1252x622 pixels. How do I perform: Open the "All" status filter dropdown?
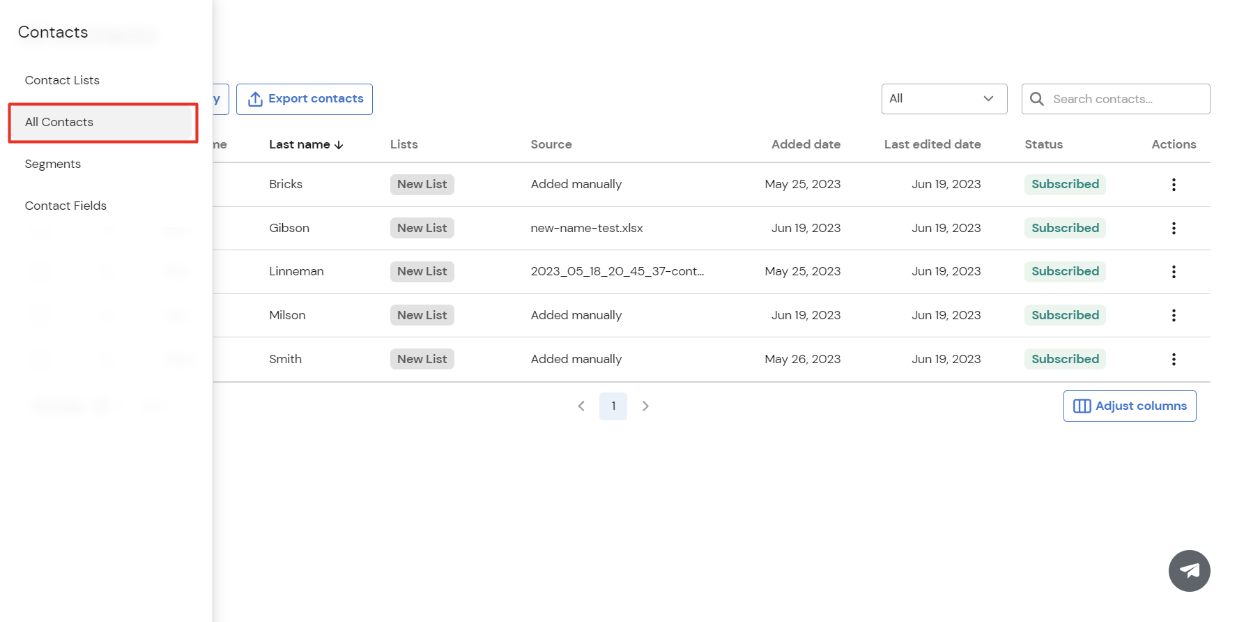coord(943,98)
